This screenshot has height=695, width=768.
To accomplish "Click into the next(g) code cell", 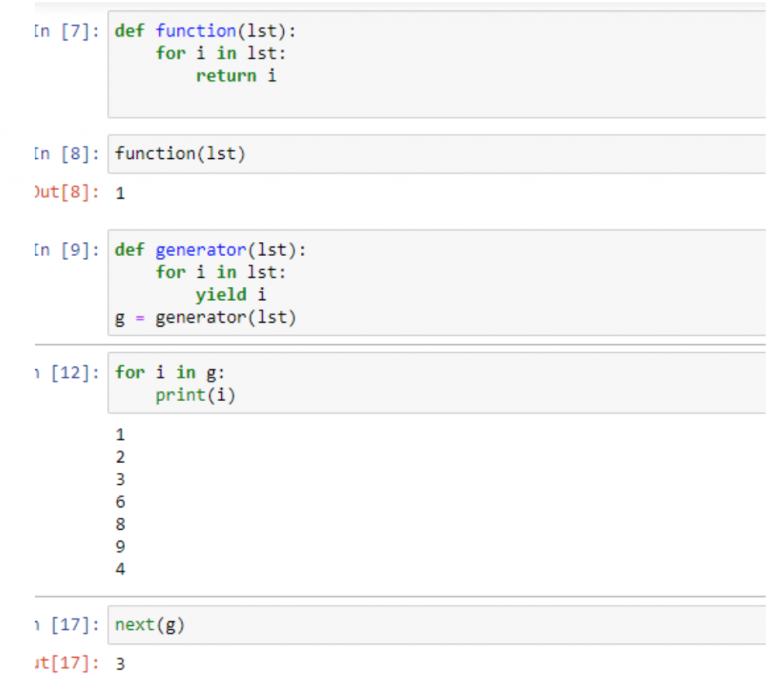I will click(x=430, y=625).
